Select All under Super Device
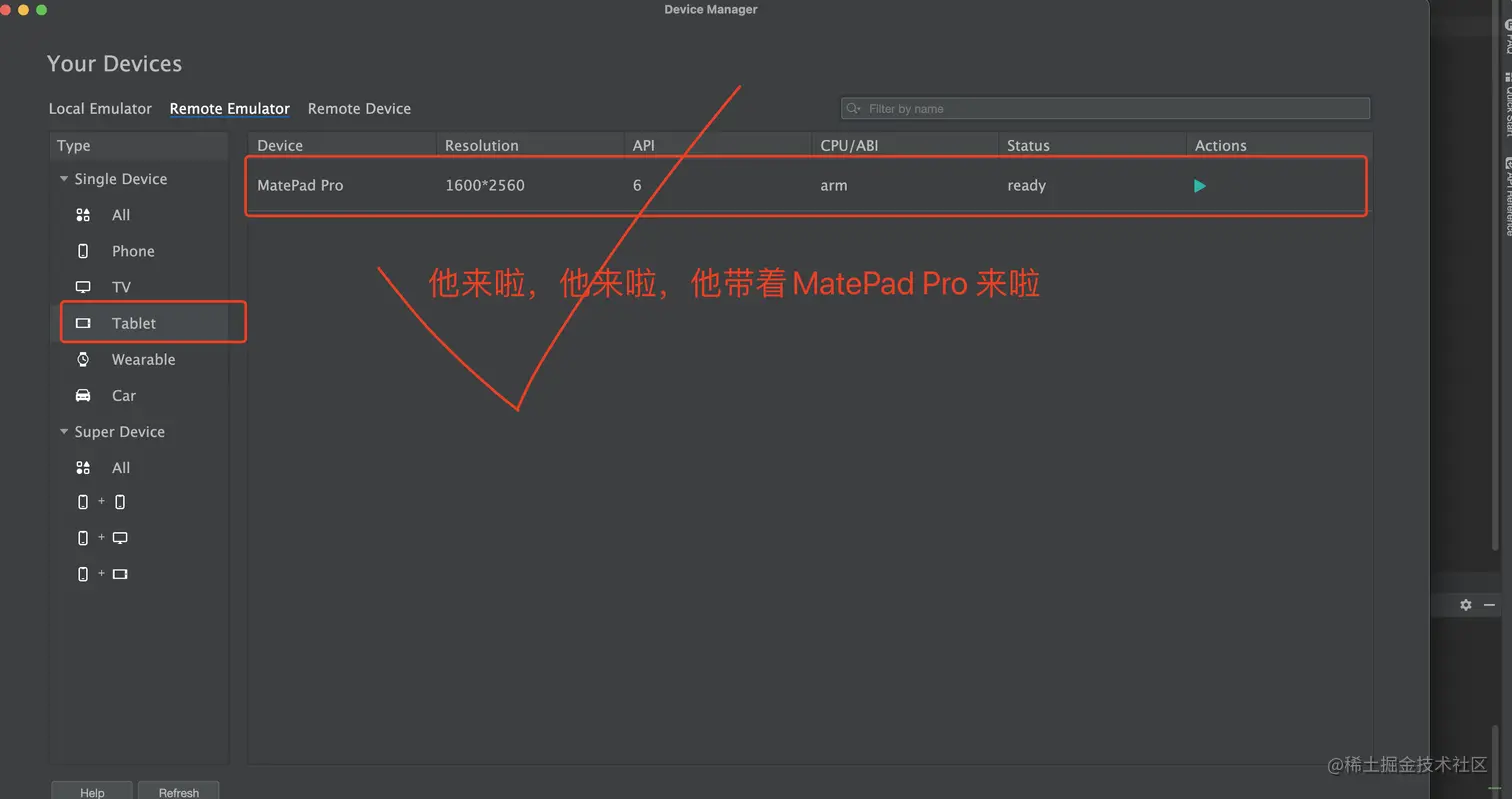 (139, 468)
